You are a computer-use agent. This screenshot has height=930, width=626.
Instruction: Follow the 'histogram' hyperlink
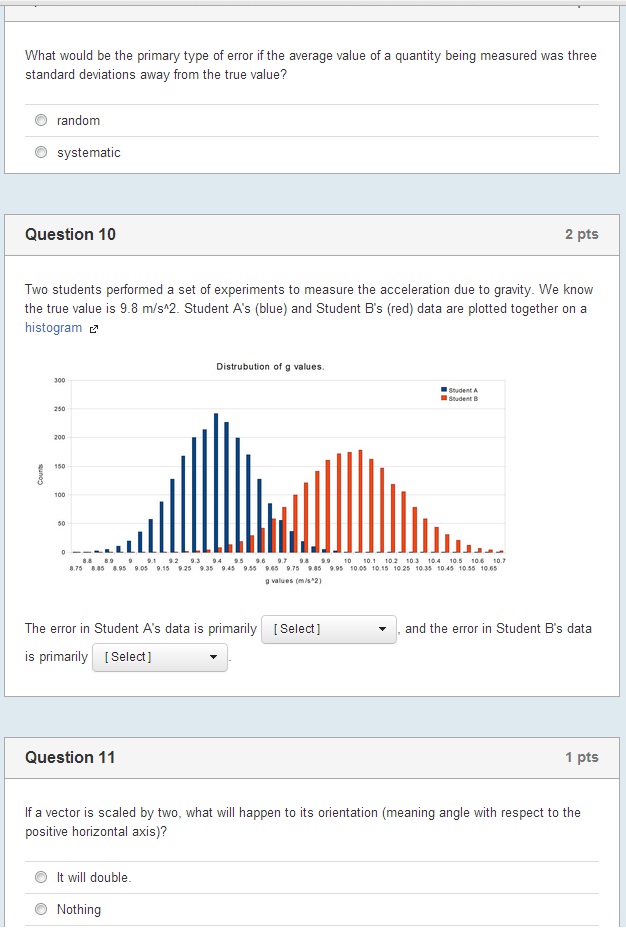[53, 328]
